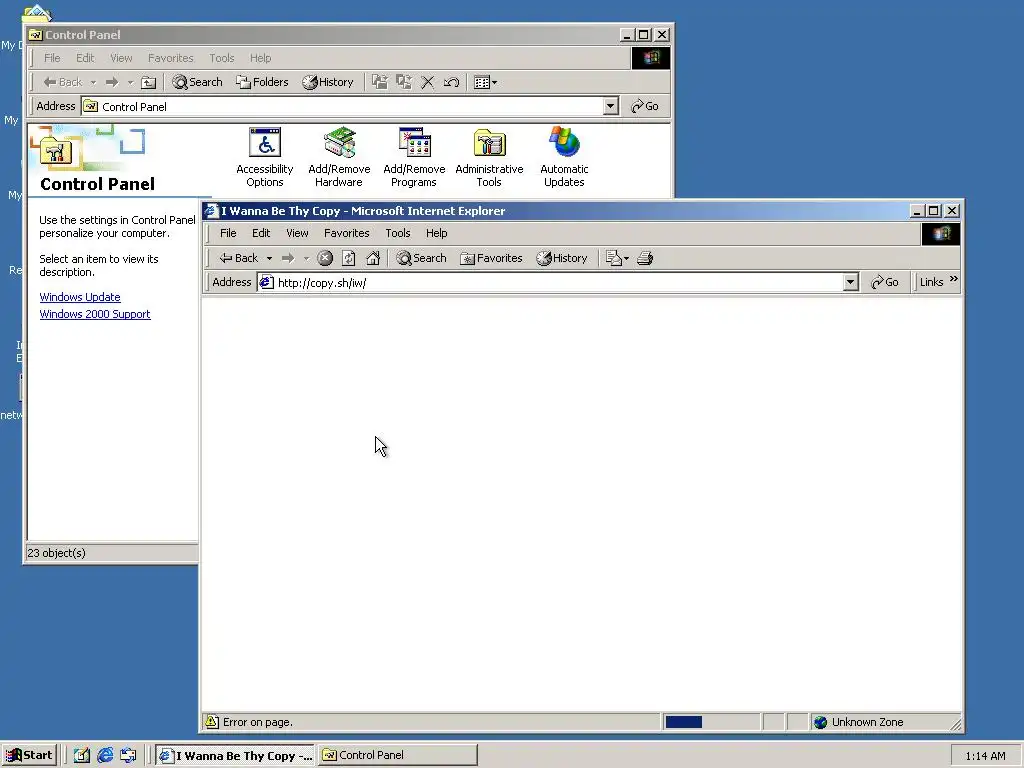Click Refresh icon in Internet Explorer toolbar
The width and height of the screenshot is (1024, 768).
coord(349,258)
